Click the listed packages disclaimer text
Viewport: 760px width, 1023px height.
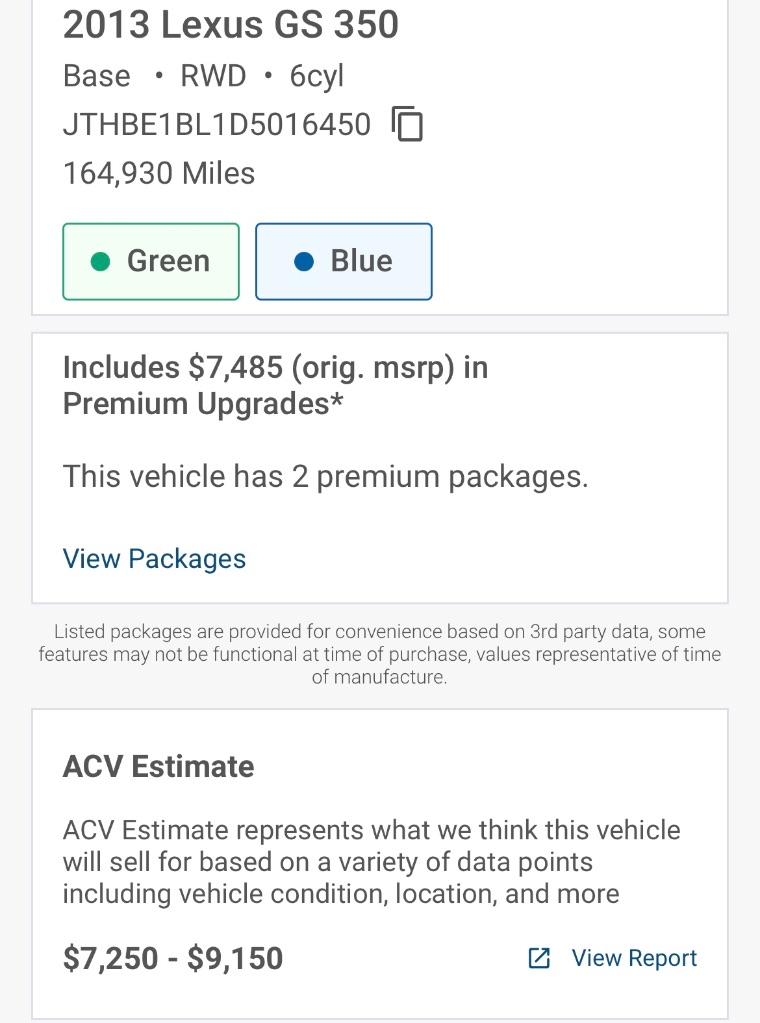click(380, 654)
